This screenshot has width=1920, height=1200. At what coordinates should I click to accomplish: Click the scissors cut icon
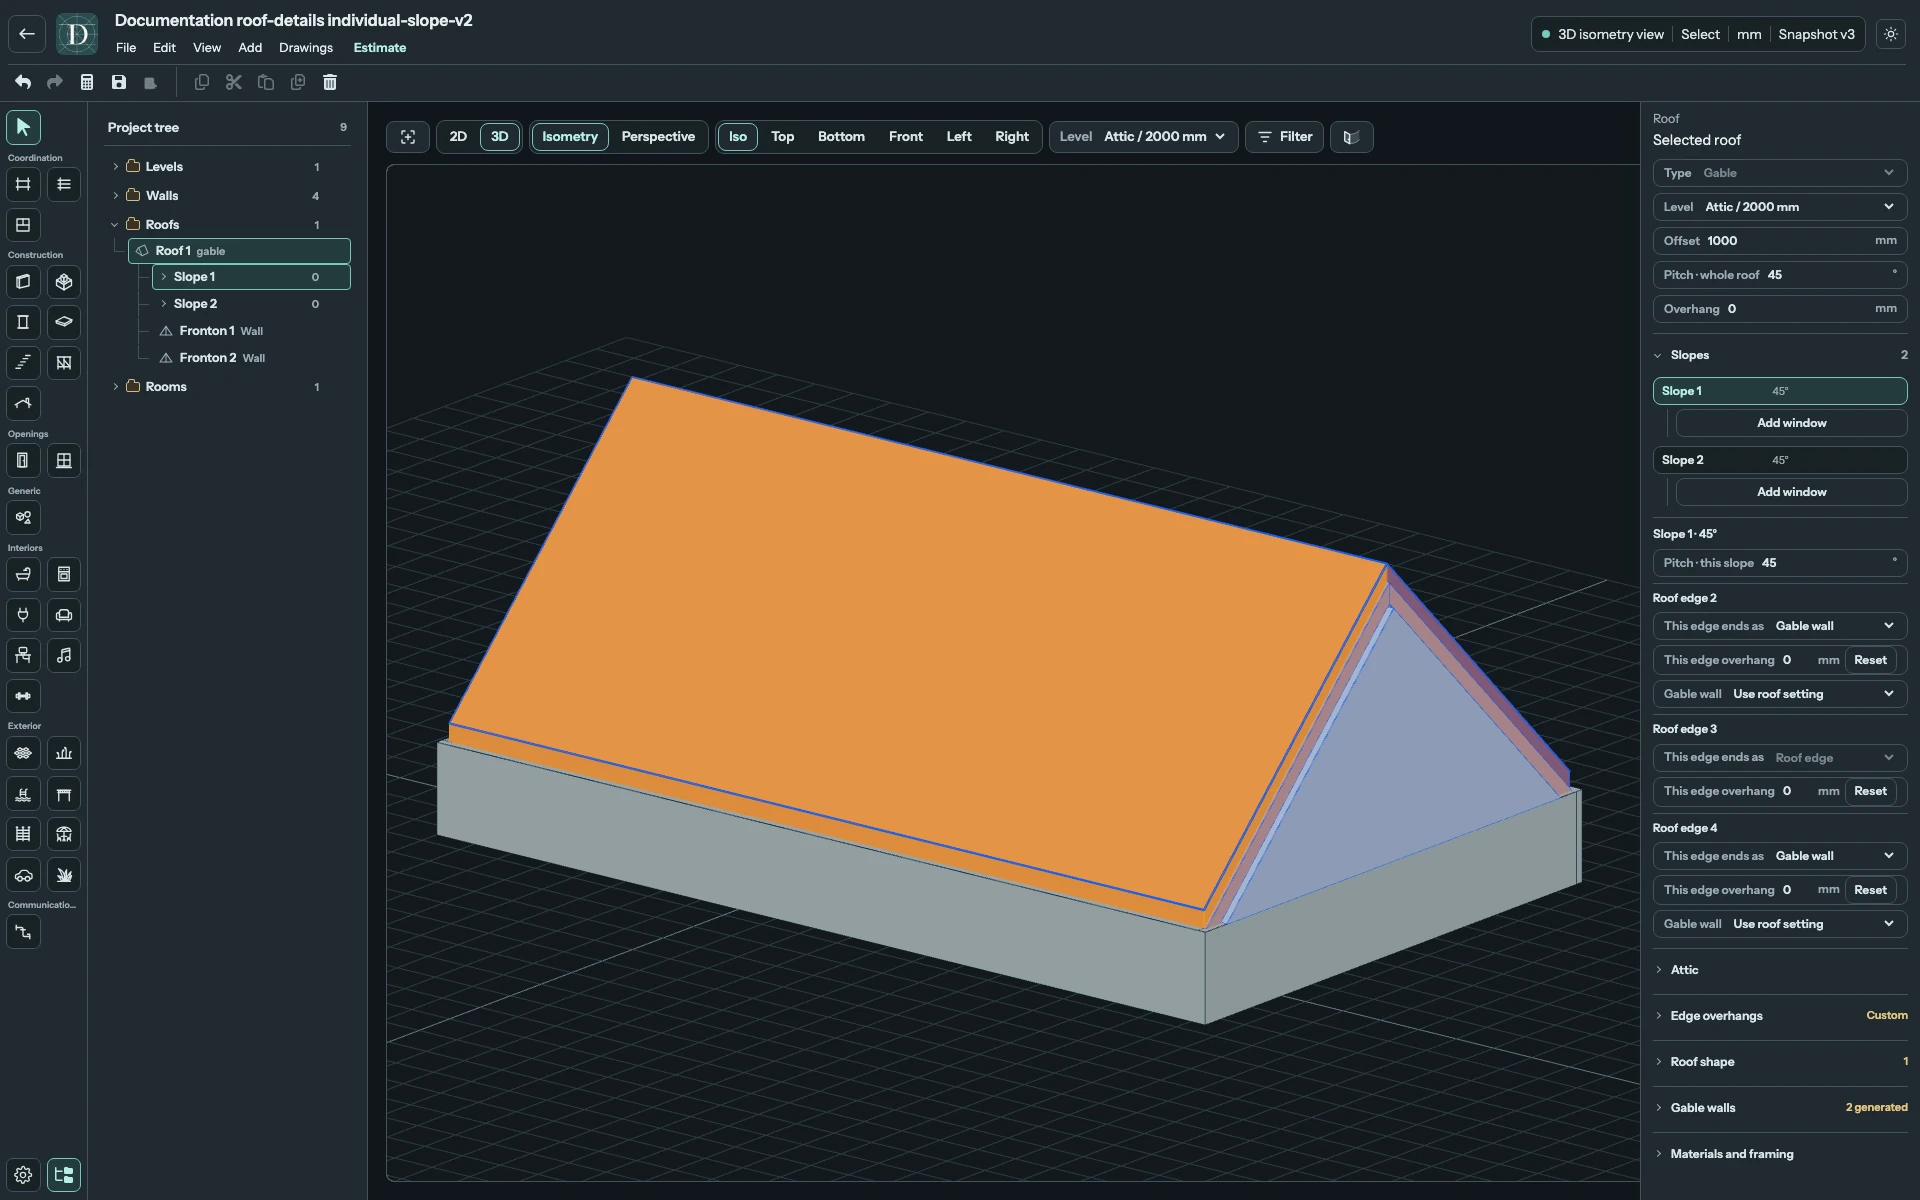[234, 82]
